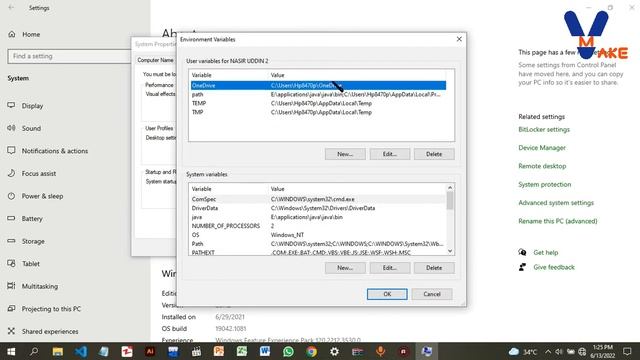Click System variables scrollbar up arrow
This screenshot has width=640, height=360.
(450, 188)
